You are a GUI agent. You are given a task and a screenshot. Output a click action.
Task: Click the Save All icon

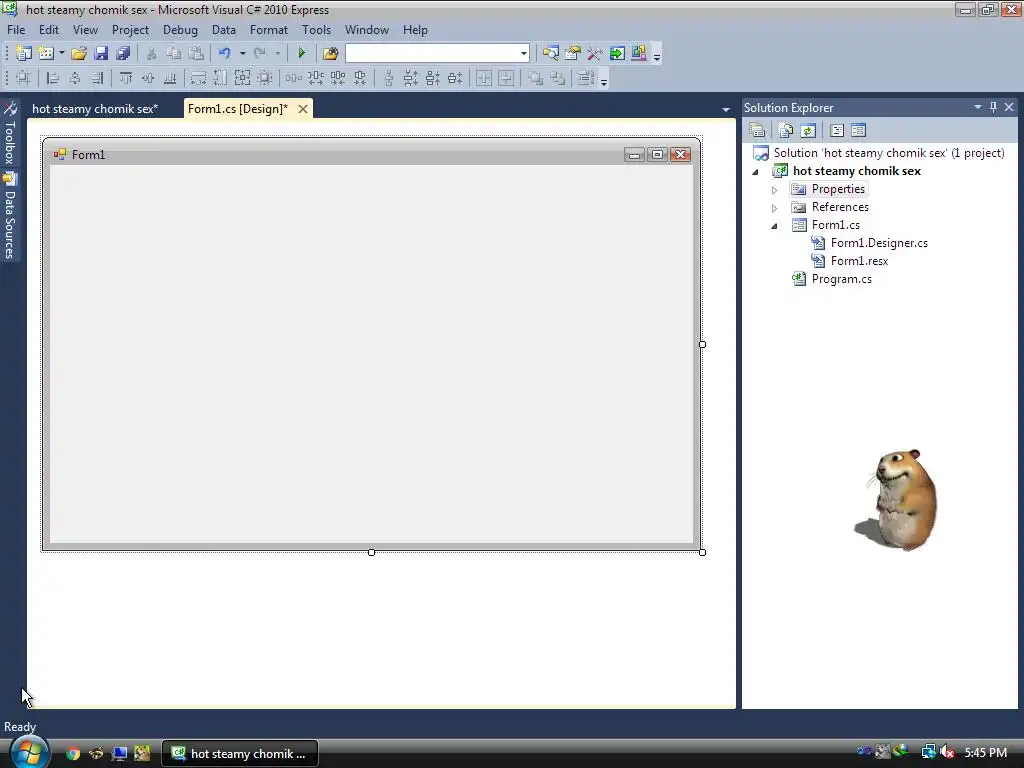coord(123,54)
